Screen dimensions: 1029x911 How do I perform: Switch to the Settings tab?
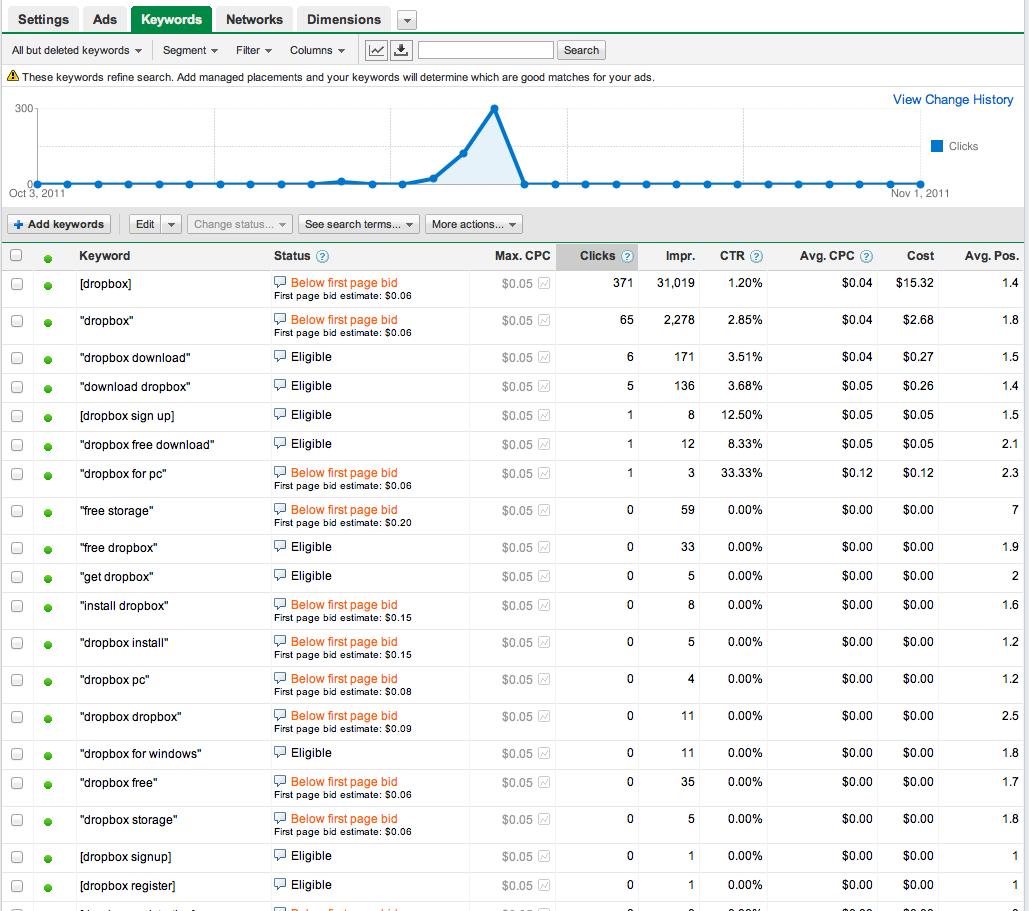click(43, 20)
